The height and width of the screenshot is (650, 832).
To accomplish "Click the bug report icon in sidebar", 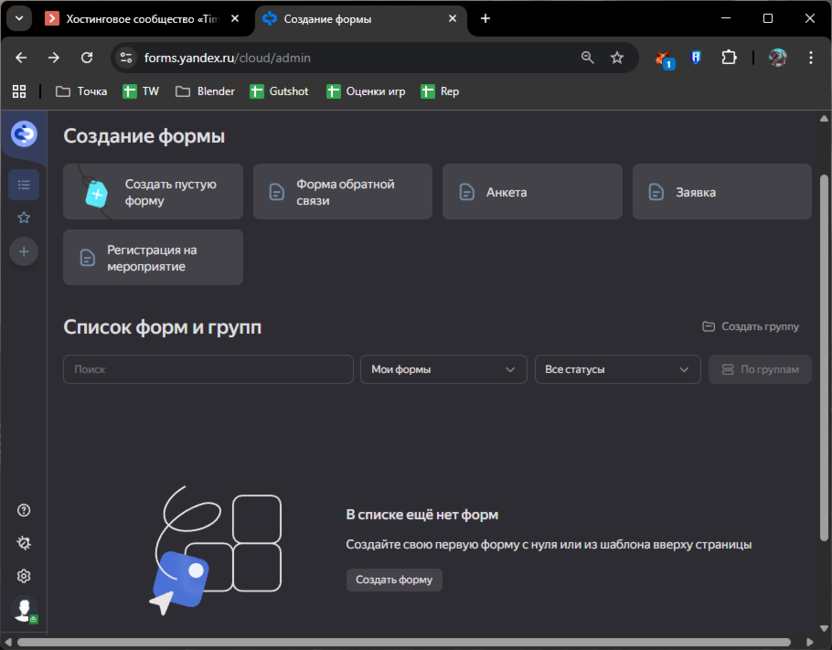I will [x=24, y=543].
